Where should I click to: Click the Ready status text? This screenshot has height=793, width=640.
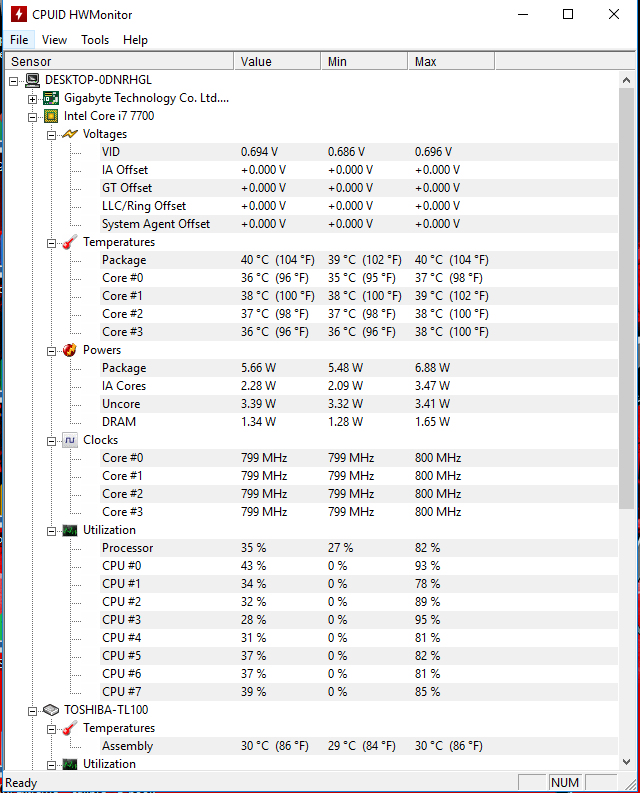pyautogui.click(x=21, y=783)
